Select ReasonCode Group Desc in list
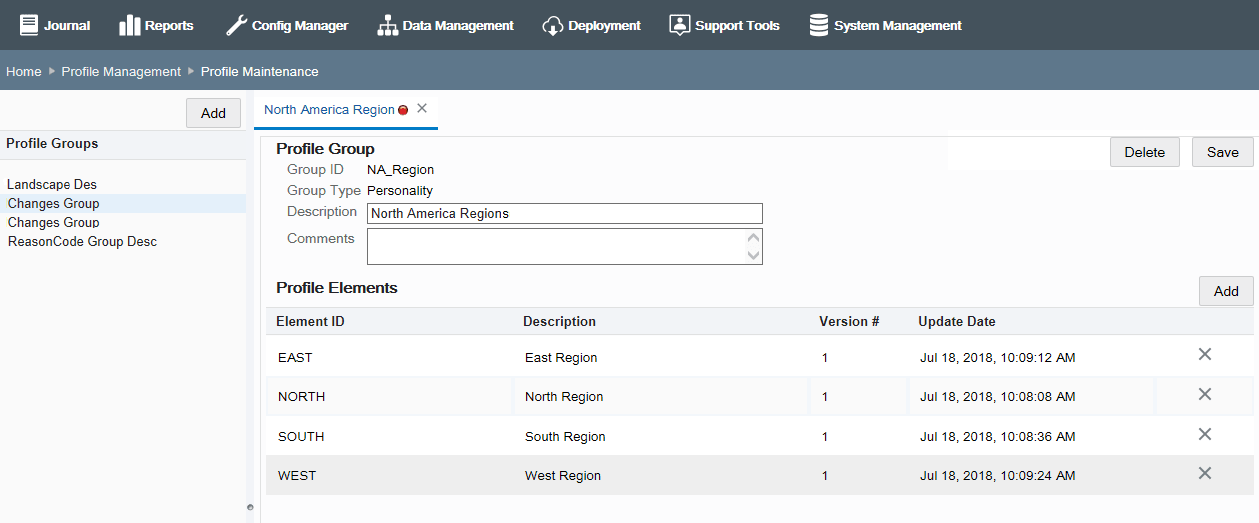Viewport: 1259px width, 523px height. tap(82, 241)
